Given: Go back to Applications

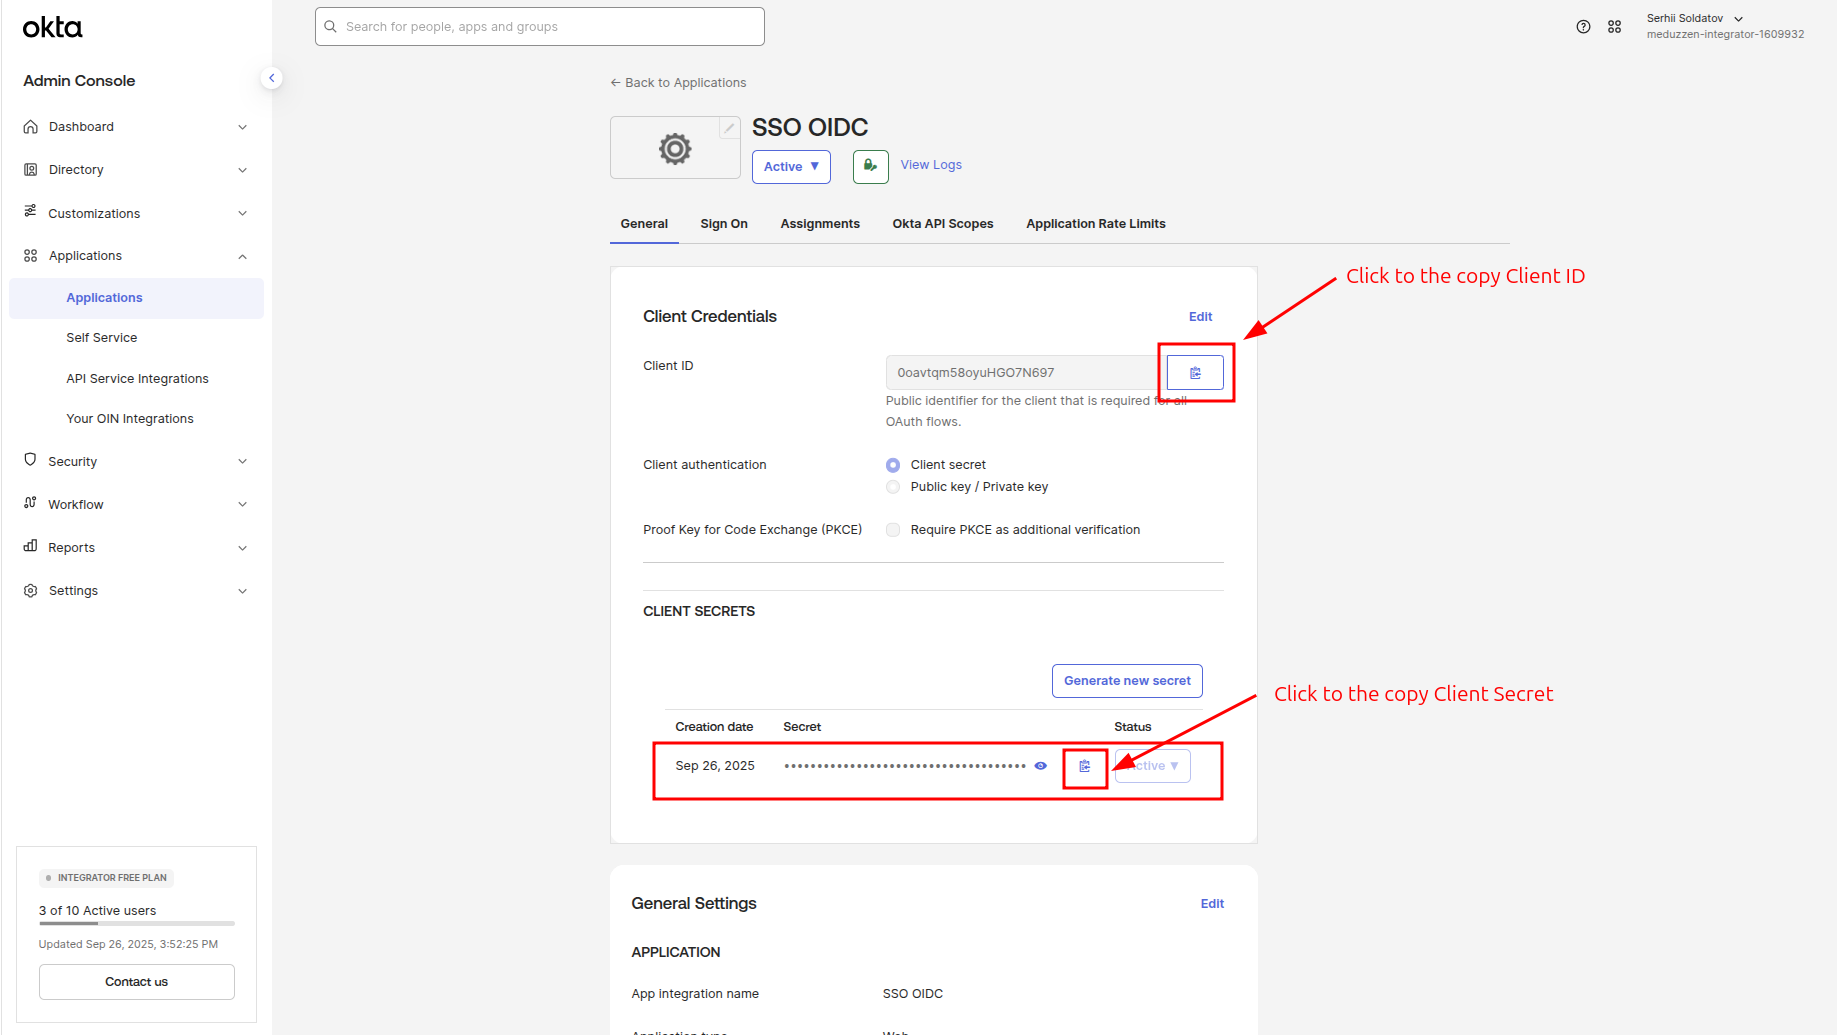Looking at the screenshot, I should tap(678, 83).
